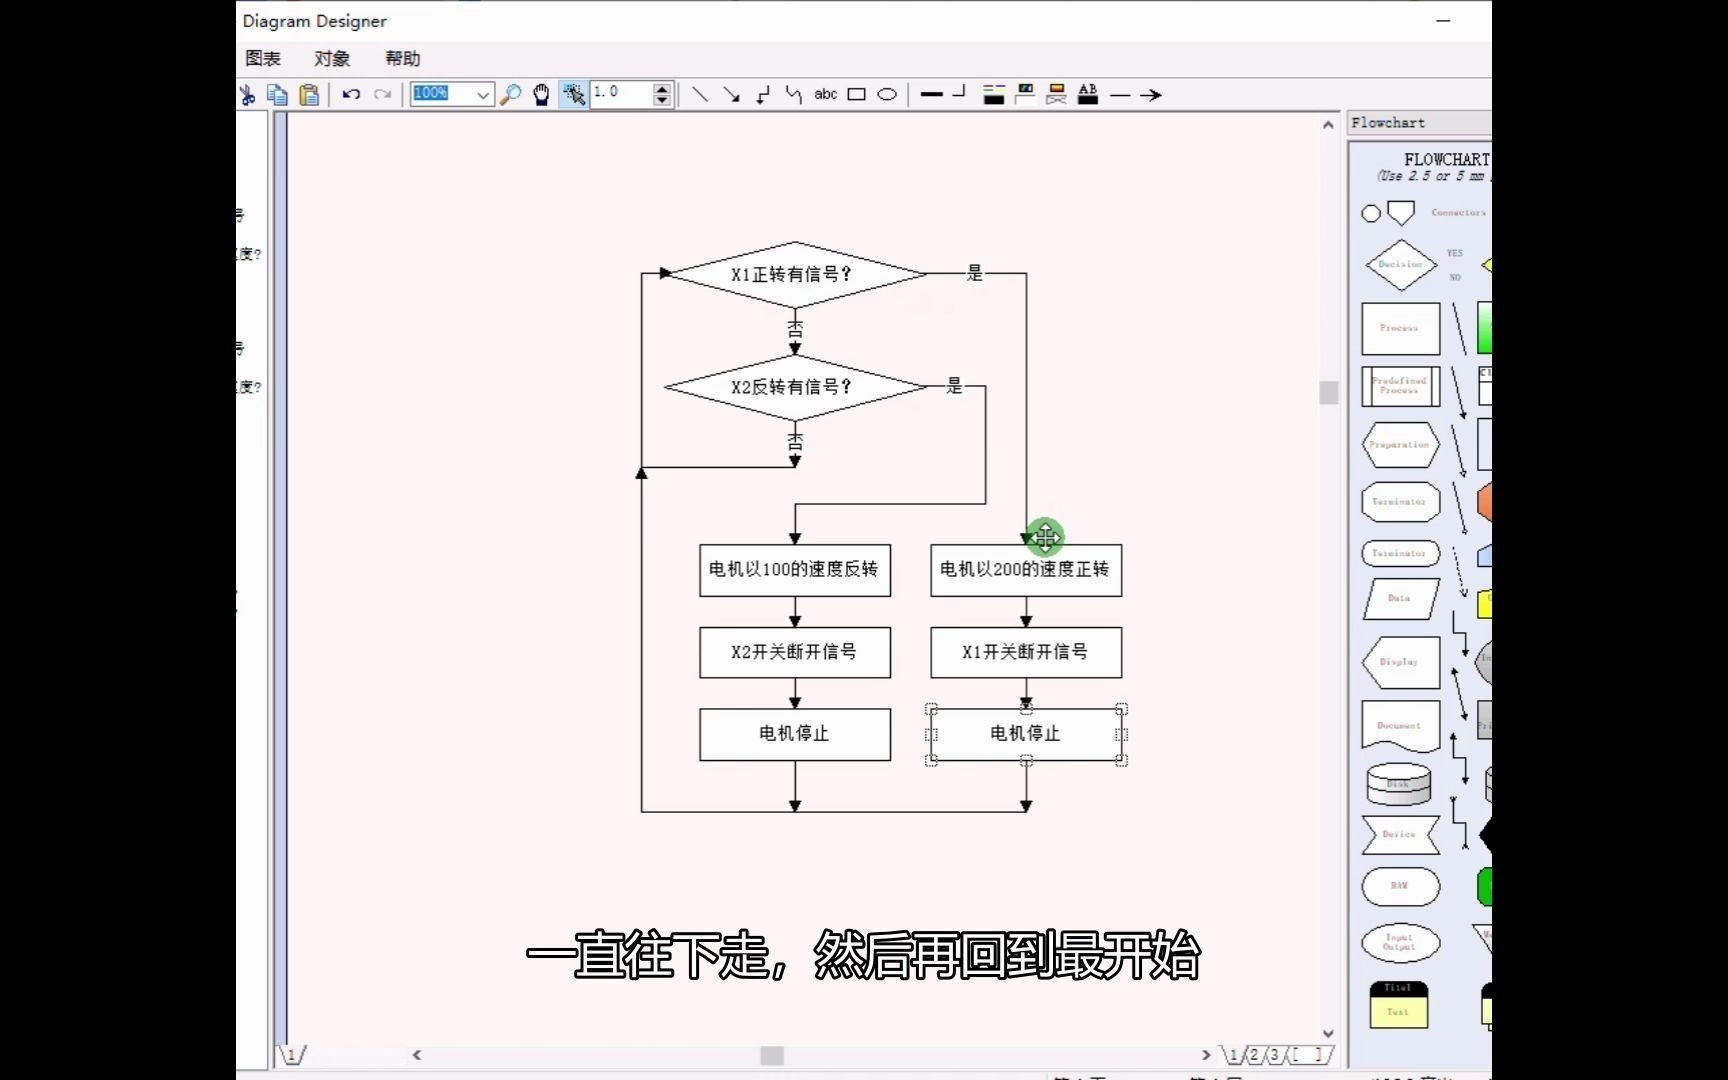Switch to palette page tab 2
Screen dimensions: 1728x1080
click(1254, 1055)
